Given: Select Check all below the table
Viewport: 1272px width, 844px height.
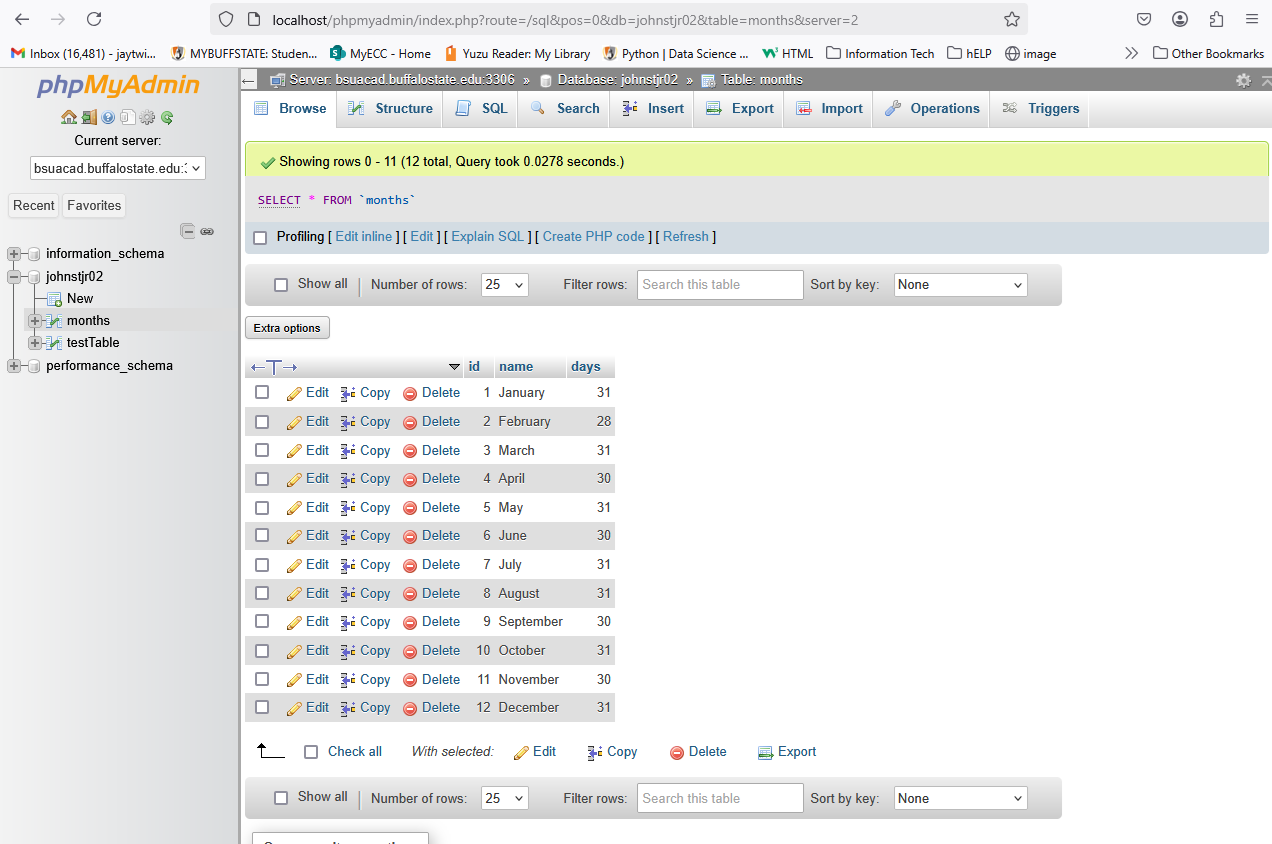Looking at the screenshot, I should tap(311, 751).
